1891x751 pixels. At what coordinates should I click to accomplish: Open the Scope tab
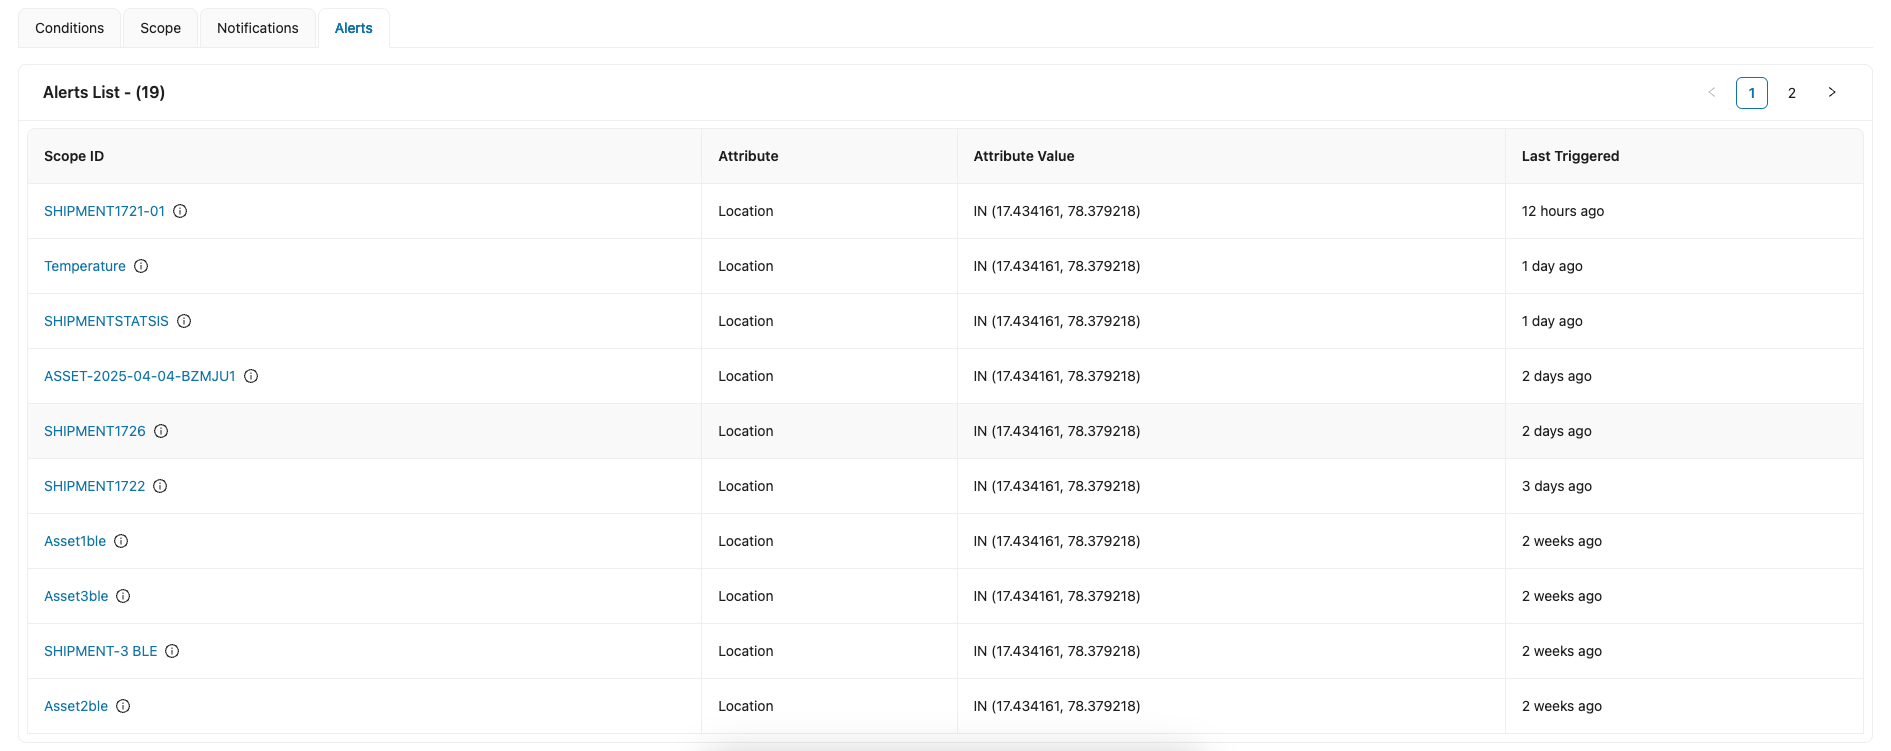(160, 28)
